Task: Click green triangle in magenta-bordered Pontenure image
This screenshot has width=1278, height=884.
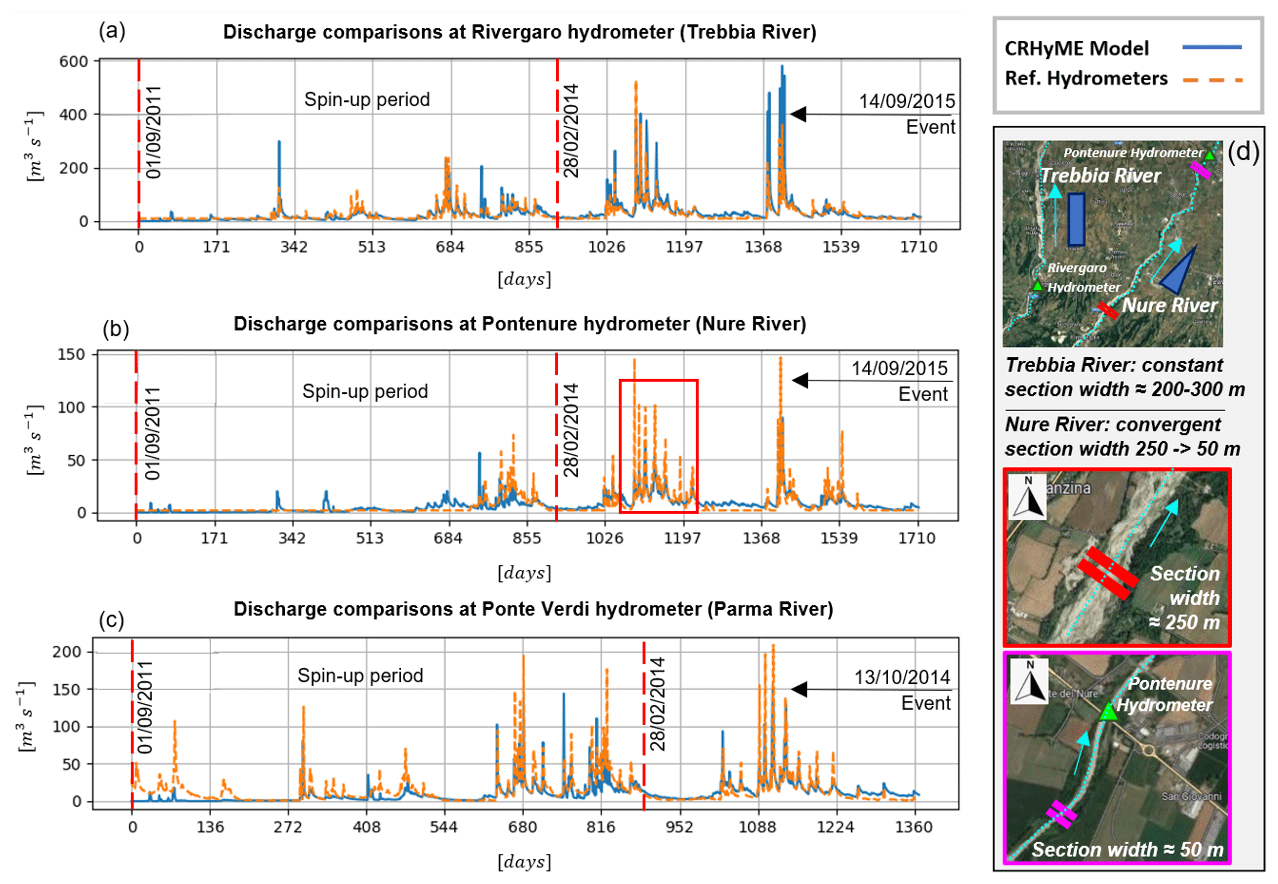Action: (x=1107, y=712)
